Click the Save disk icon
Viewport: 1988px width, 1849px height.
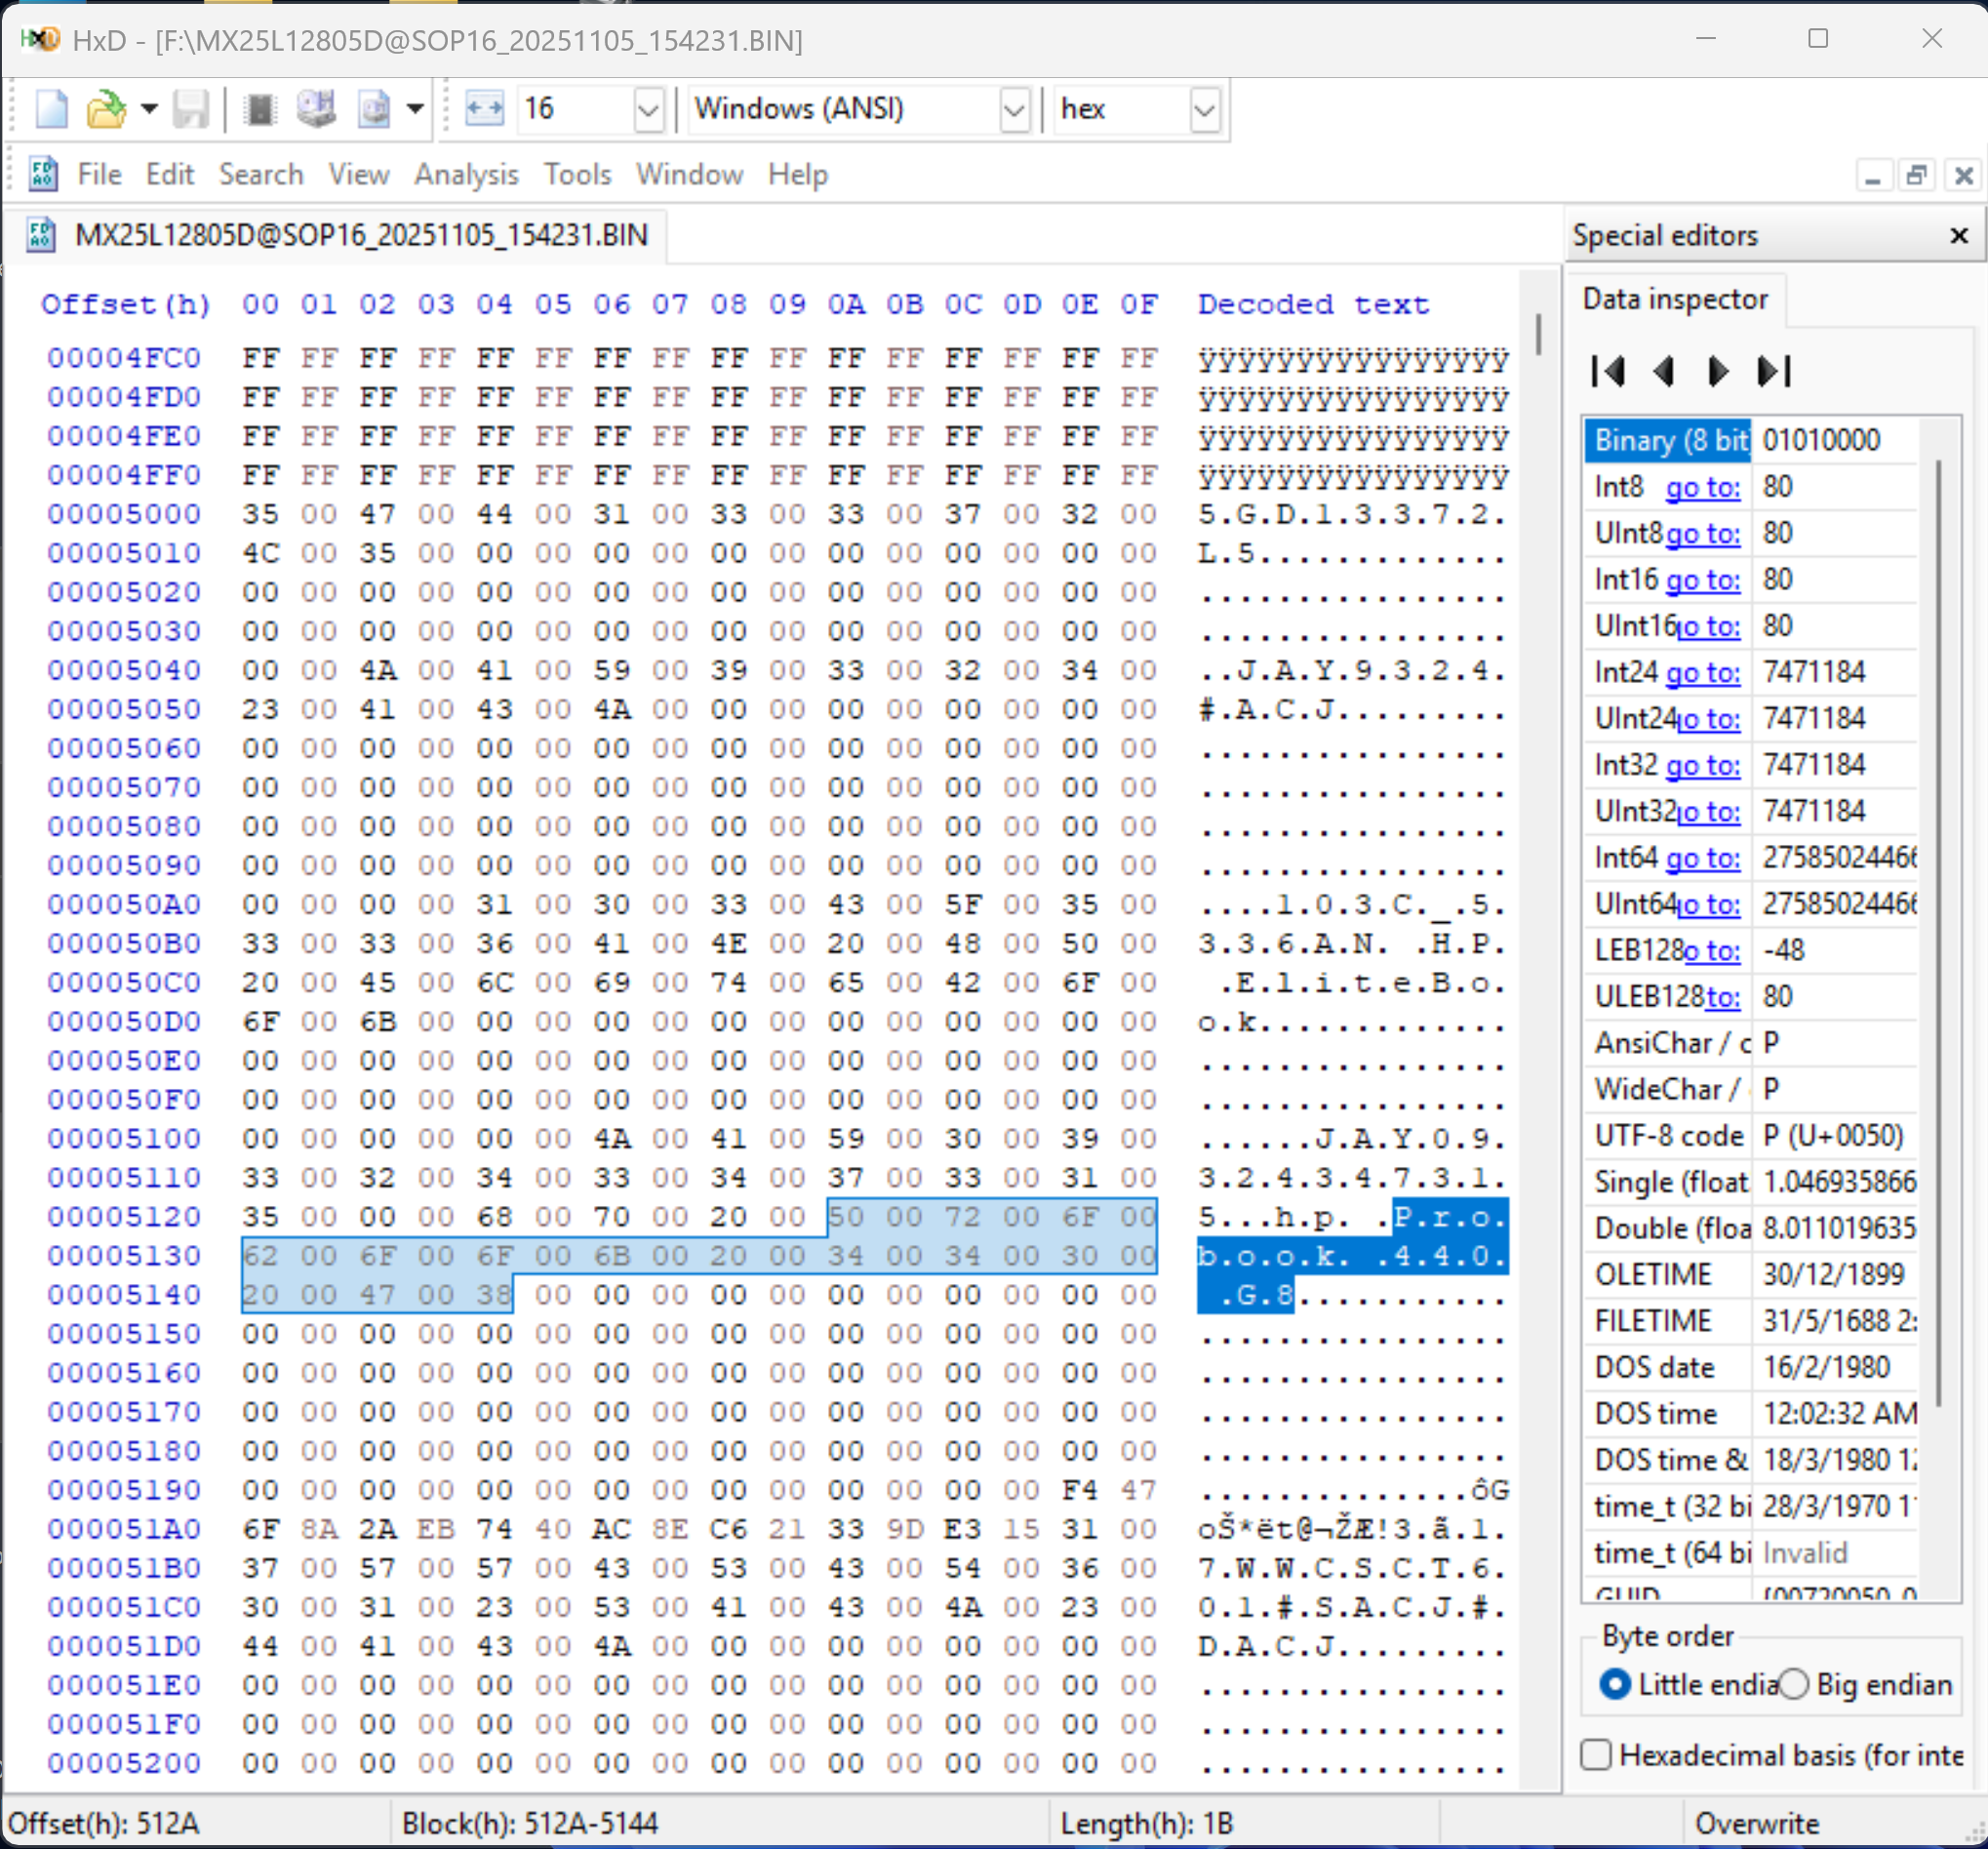[190, 108]
